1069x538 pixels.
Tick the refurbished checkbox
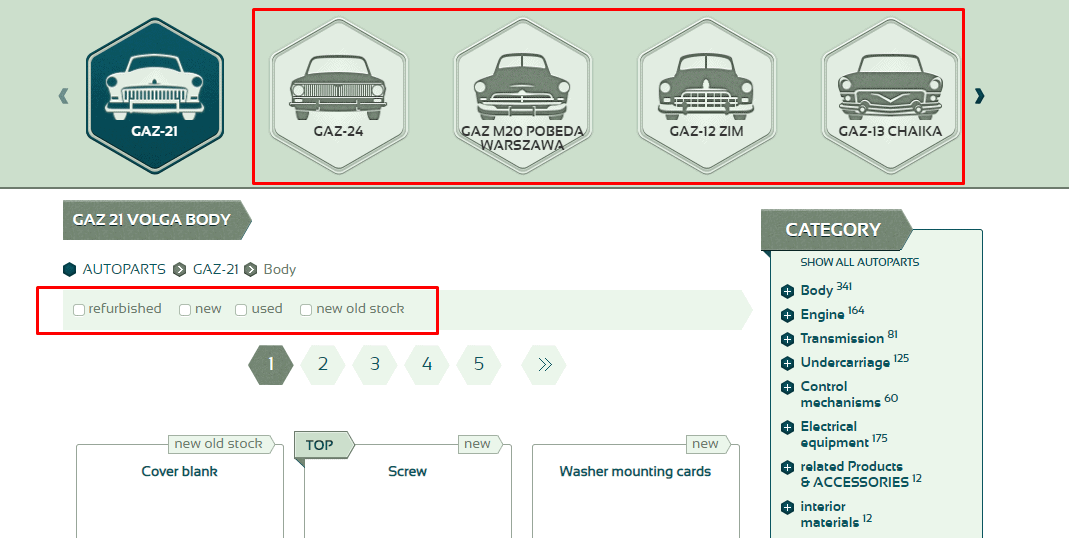[x=79, y=310]
